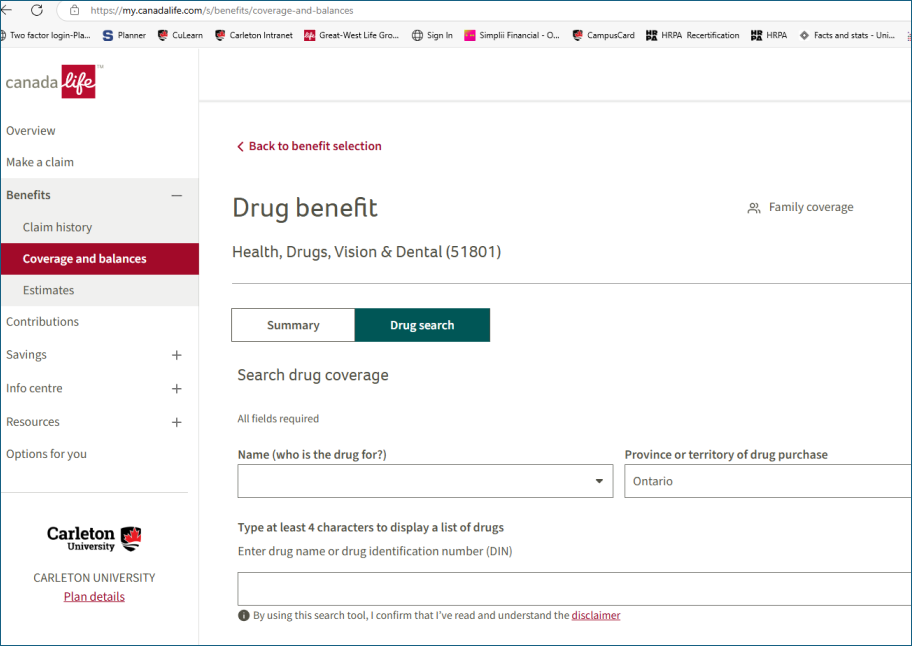The image size is (912, 646).
Task: Open Claim history in the sidebar
Action: pyautogui.click(x=57, y=227)
